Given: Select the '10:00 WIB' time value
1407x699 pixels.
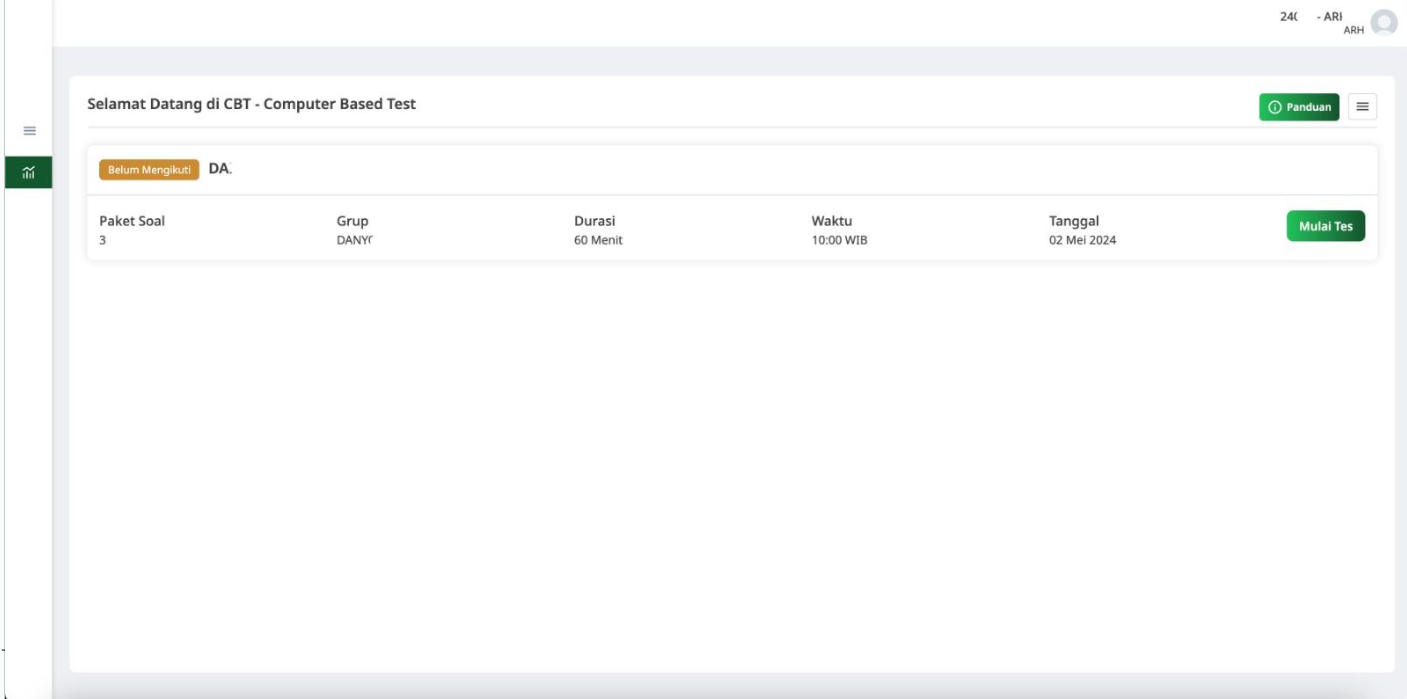Looking at the screenshot, I should (839, 240).
